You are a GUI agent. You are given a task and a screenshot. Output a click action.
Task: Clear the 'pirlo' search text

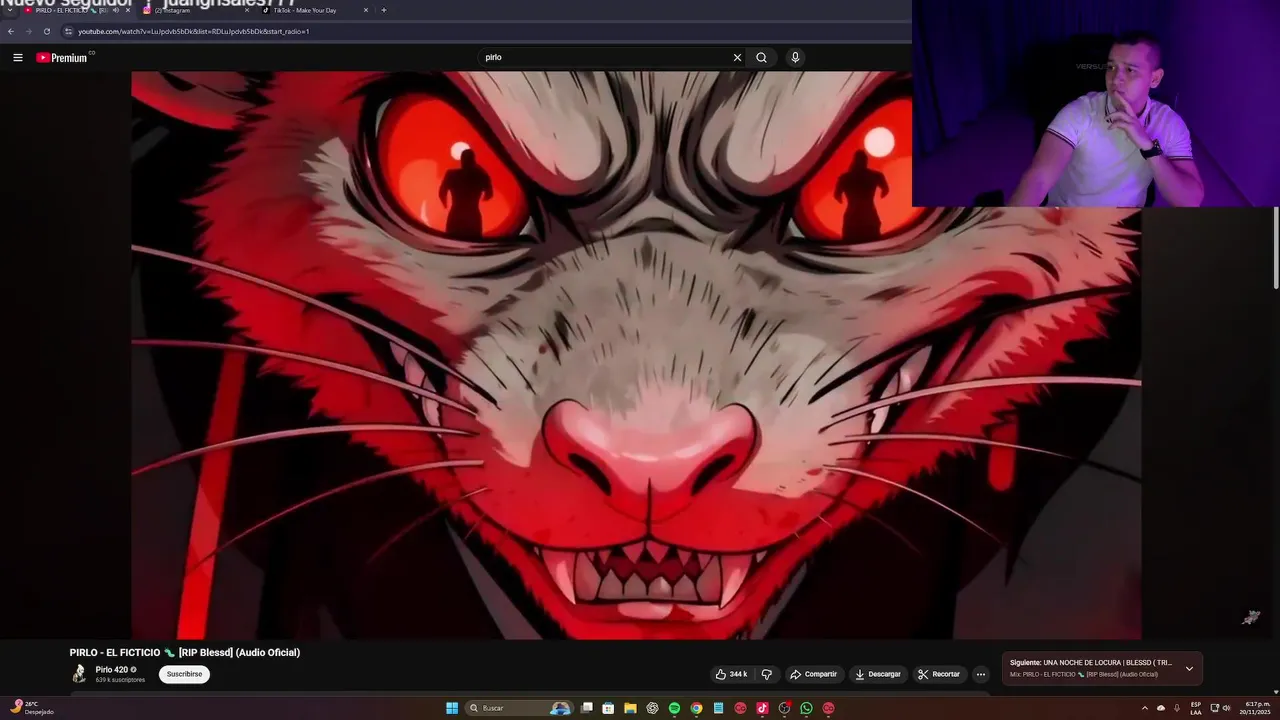coord(737,57)
